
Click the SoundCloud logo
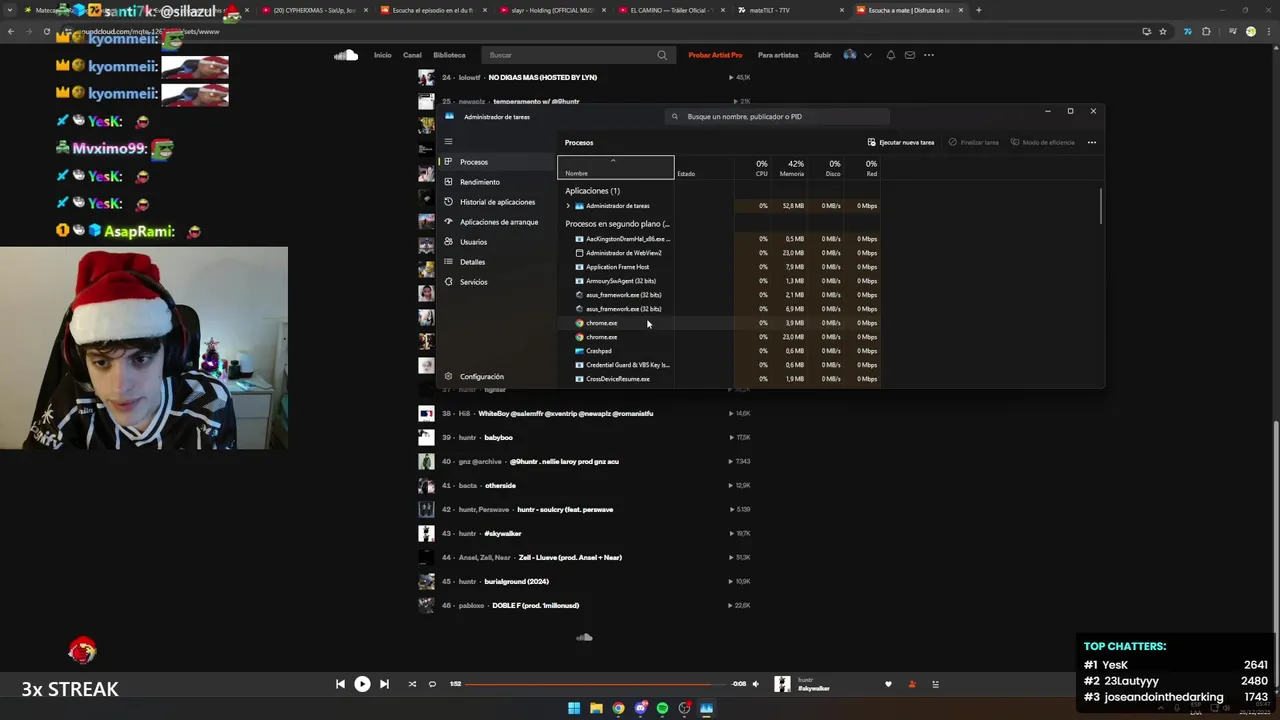point(346,55)
